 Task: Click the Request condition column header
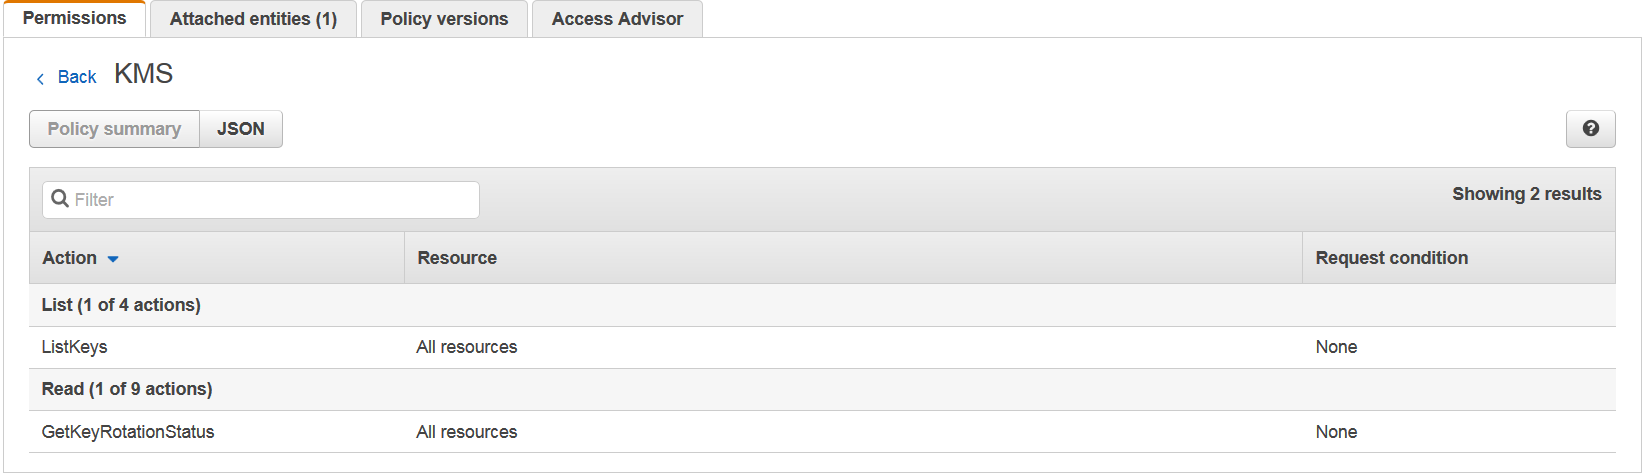(x=1391, y=258)
